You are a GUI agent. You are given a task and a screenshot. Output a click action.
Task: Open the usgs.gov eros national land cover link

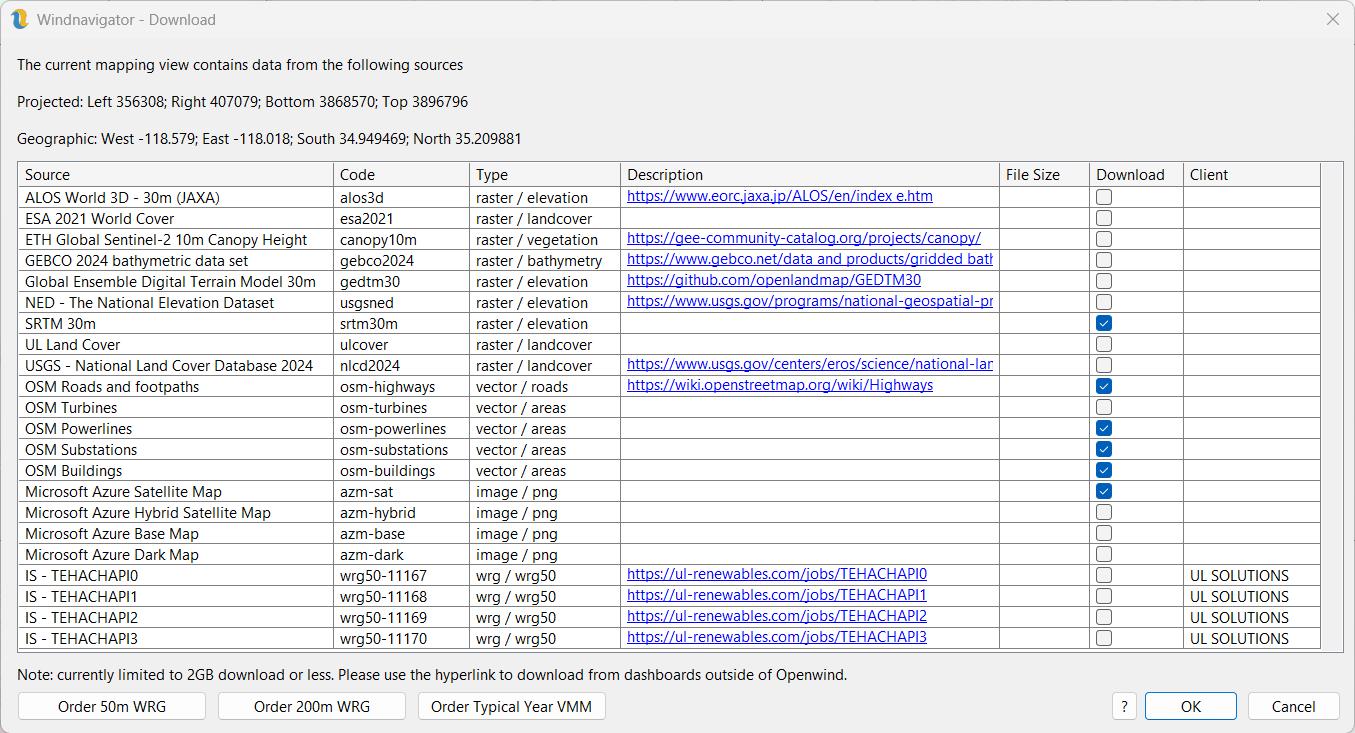click(810, 364)
